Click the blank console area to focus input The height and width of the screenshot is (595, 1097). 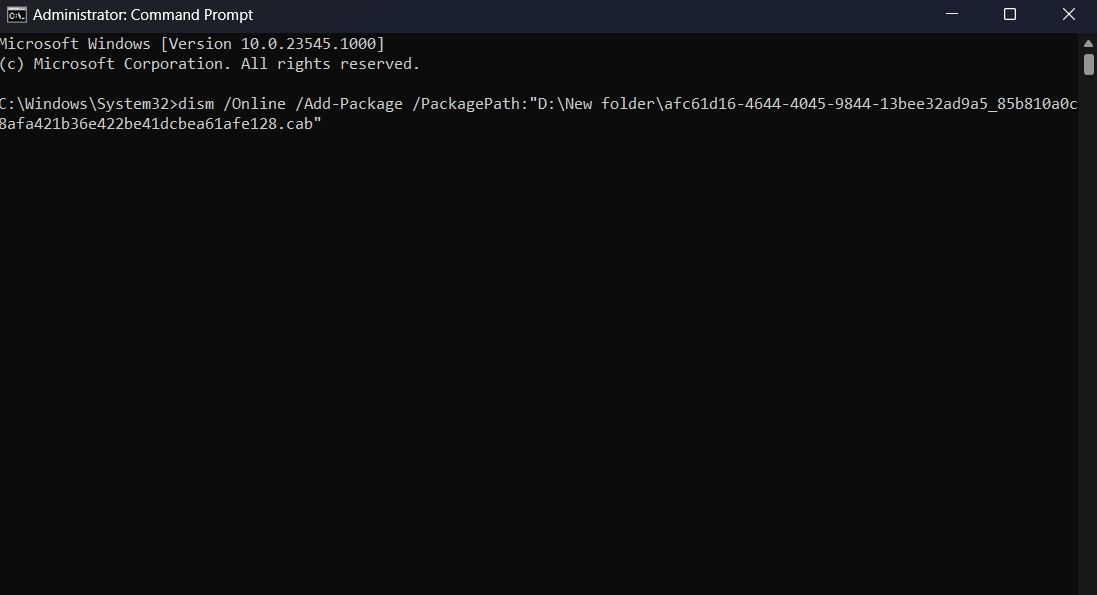tap(500, 350)
